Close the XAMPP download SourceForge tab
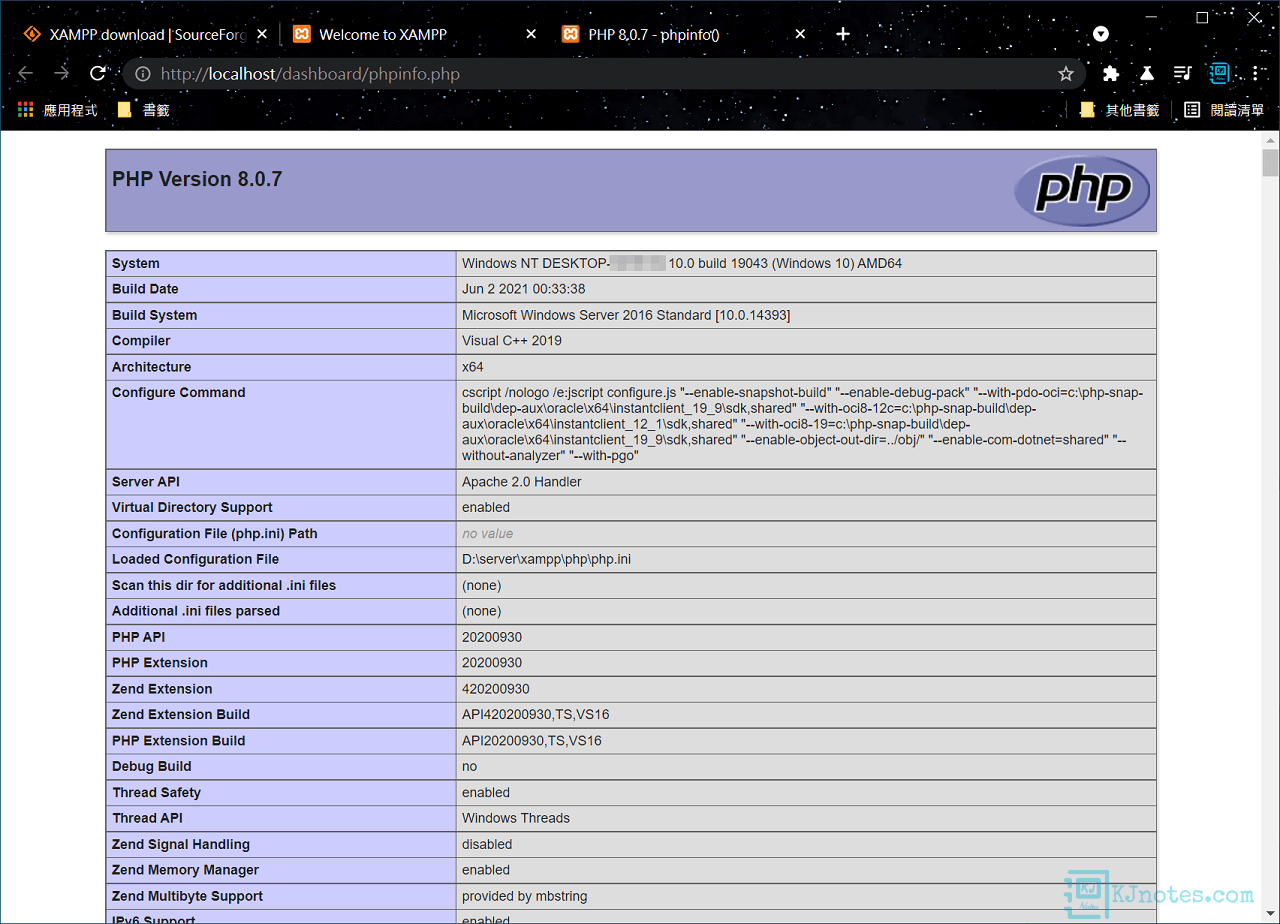This screenshot has height=924, width=1280. pyautogui.click(x=262, y=34)
